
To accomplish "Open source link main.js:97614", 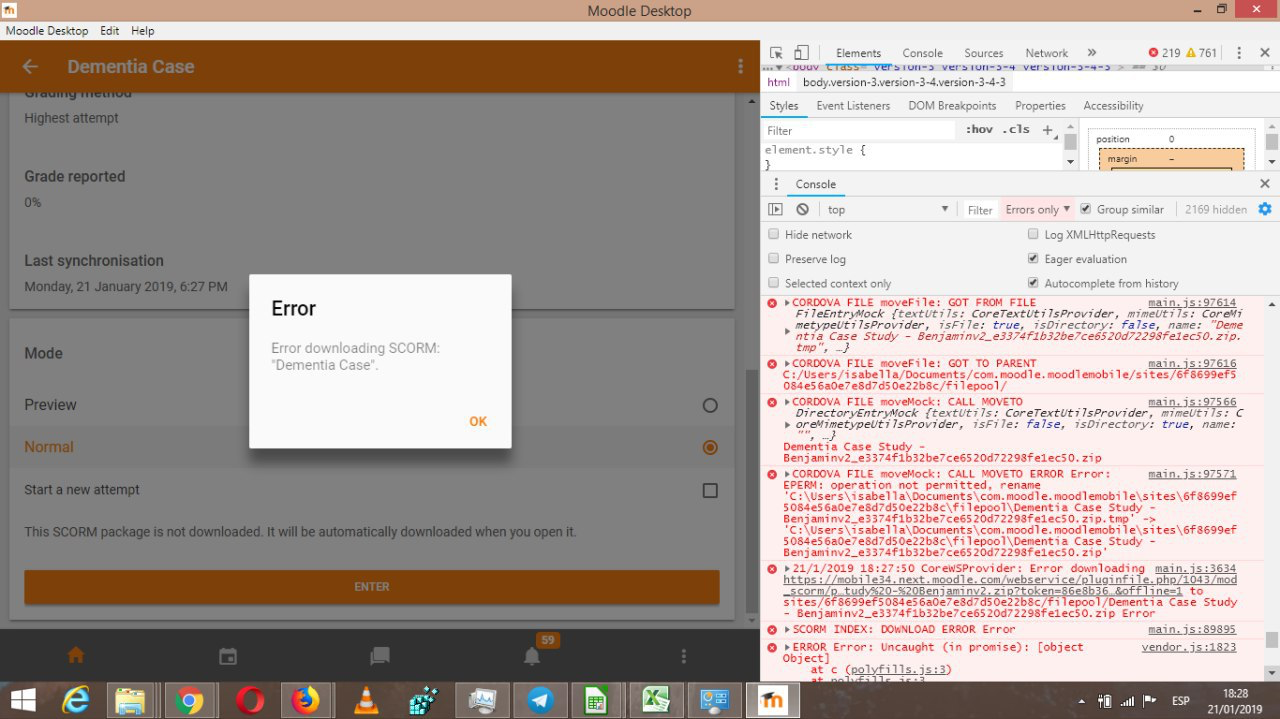I will click(1192, 303).
